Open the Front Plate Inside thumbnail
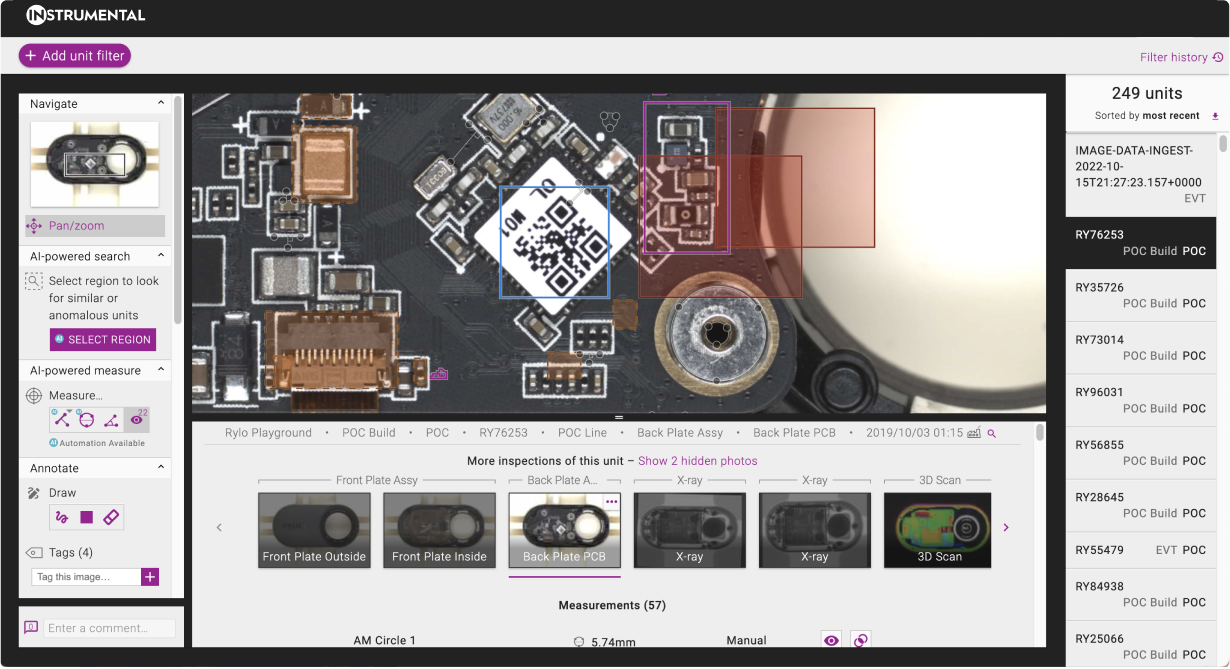The height and width of the screenshot is (669, 1230). click(439, 530)
